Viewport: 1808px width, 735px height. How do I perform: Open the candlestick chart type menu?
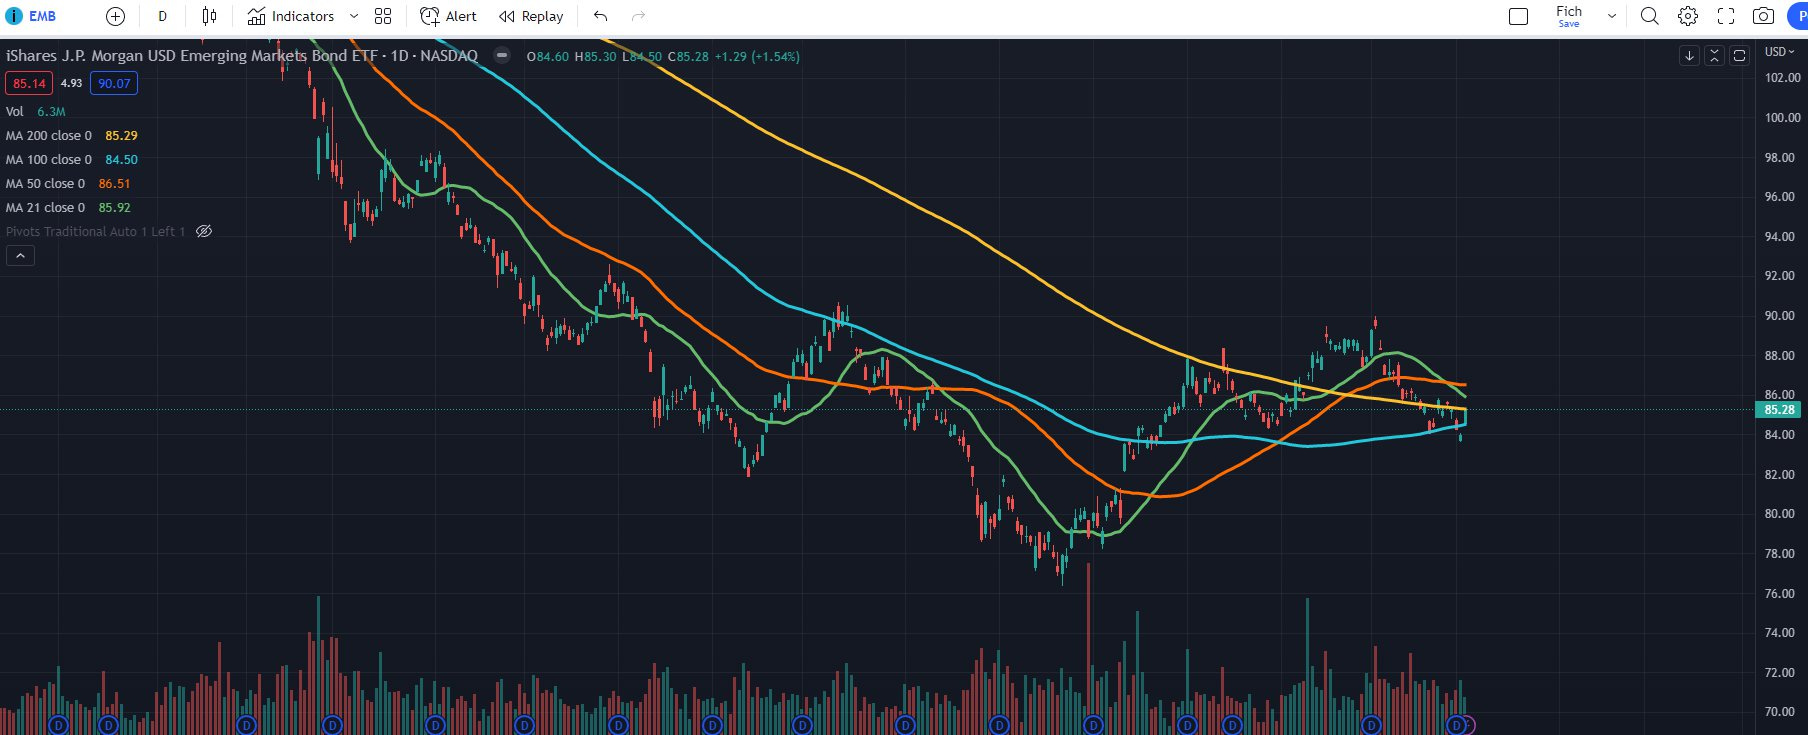pos(209,16)
